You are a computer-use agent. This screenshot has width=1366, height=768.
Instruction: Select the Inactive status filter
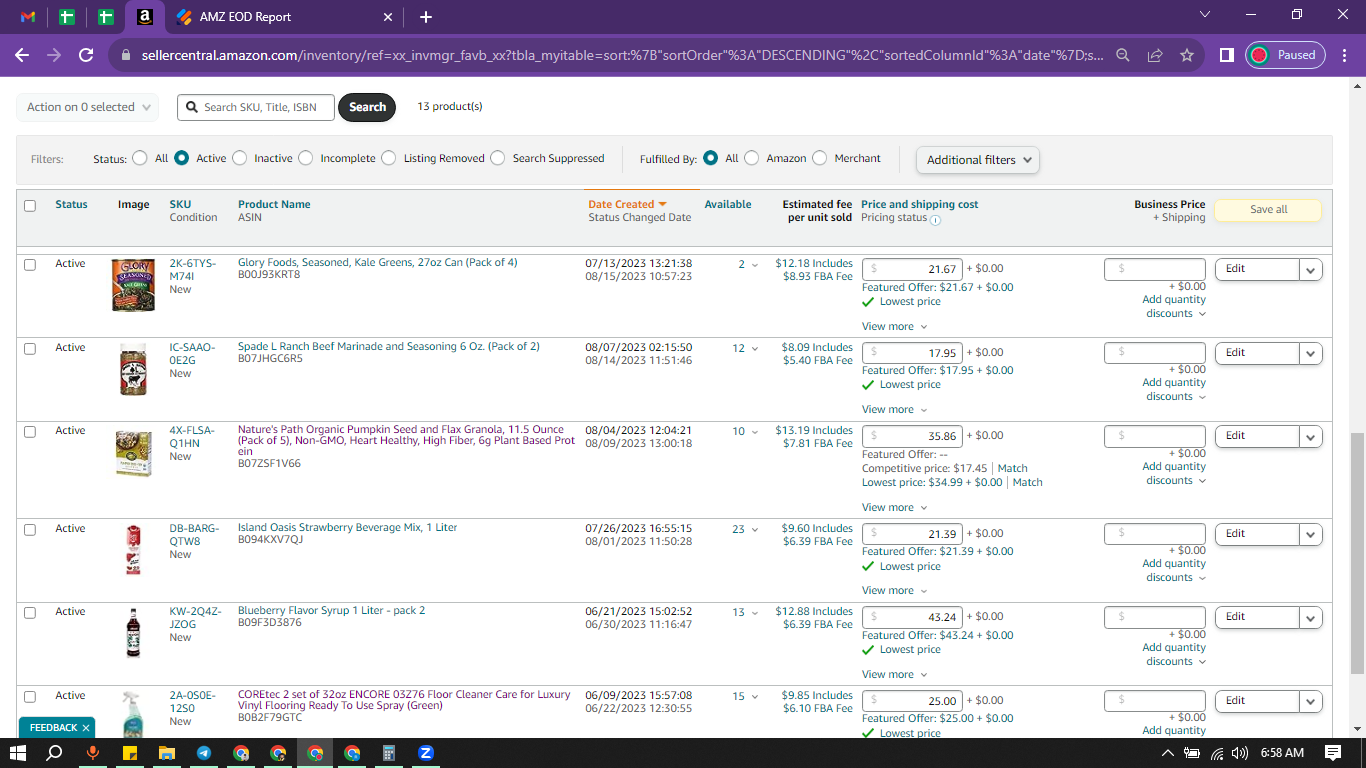click(x=240, y=158)
